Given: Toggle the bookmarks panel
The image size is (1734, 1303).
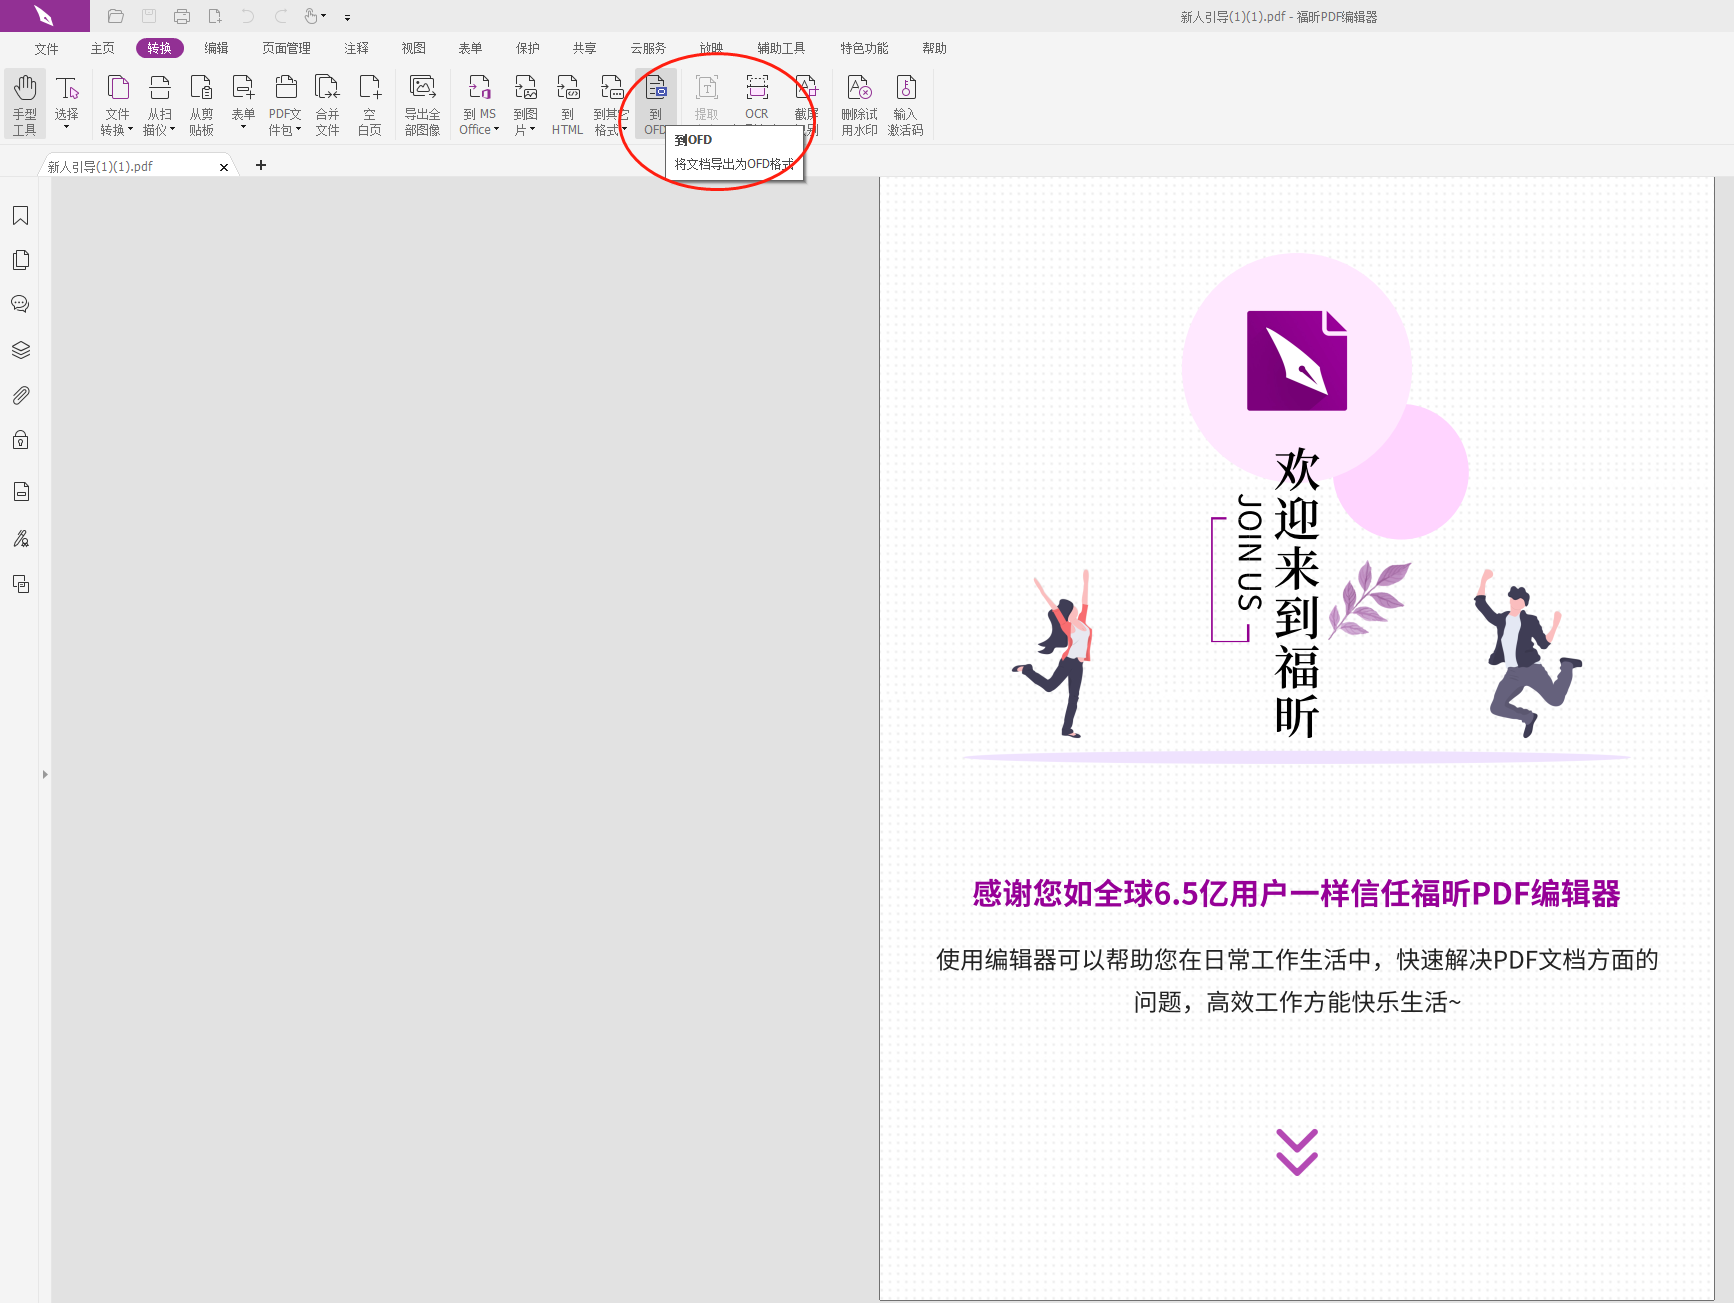Looking at the screenshot, I should coord(21,215).
